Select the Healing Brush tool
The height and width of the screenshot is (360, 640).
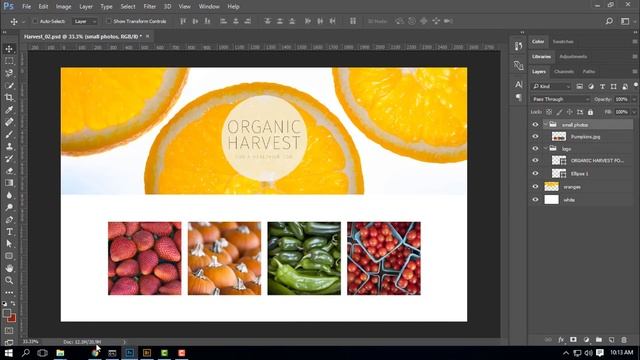pyautogui.click(x=9, y=122)
